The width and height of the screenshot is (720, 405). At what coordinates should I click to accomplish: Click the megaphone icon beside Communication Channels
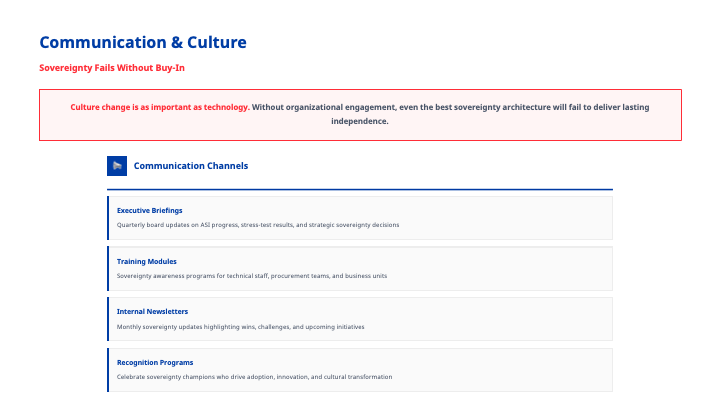click(117, 166)
